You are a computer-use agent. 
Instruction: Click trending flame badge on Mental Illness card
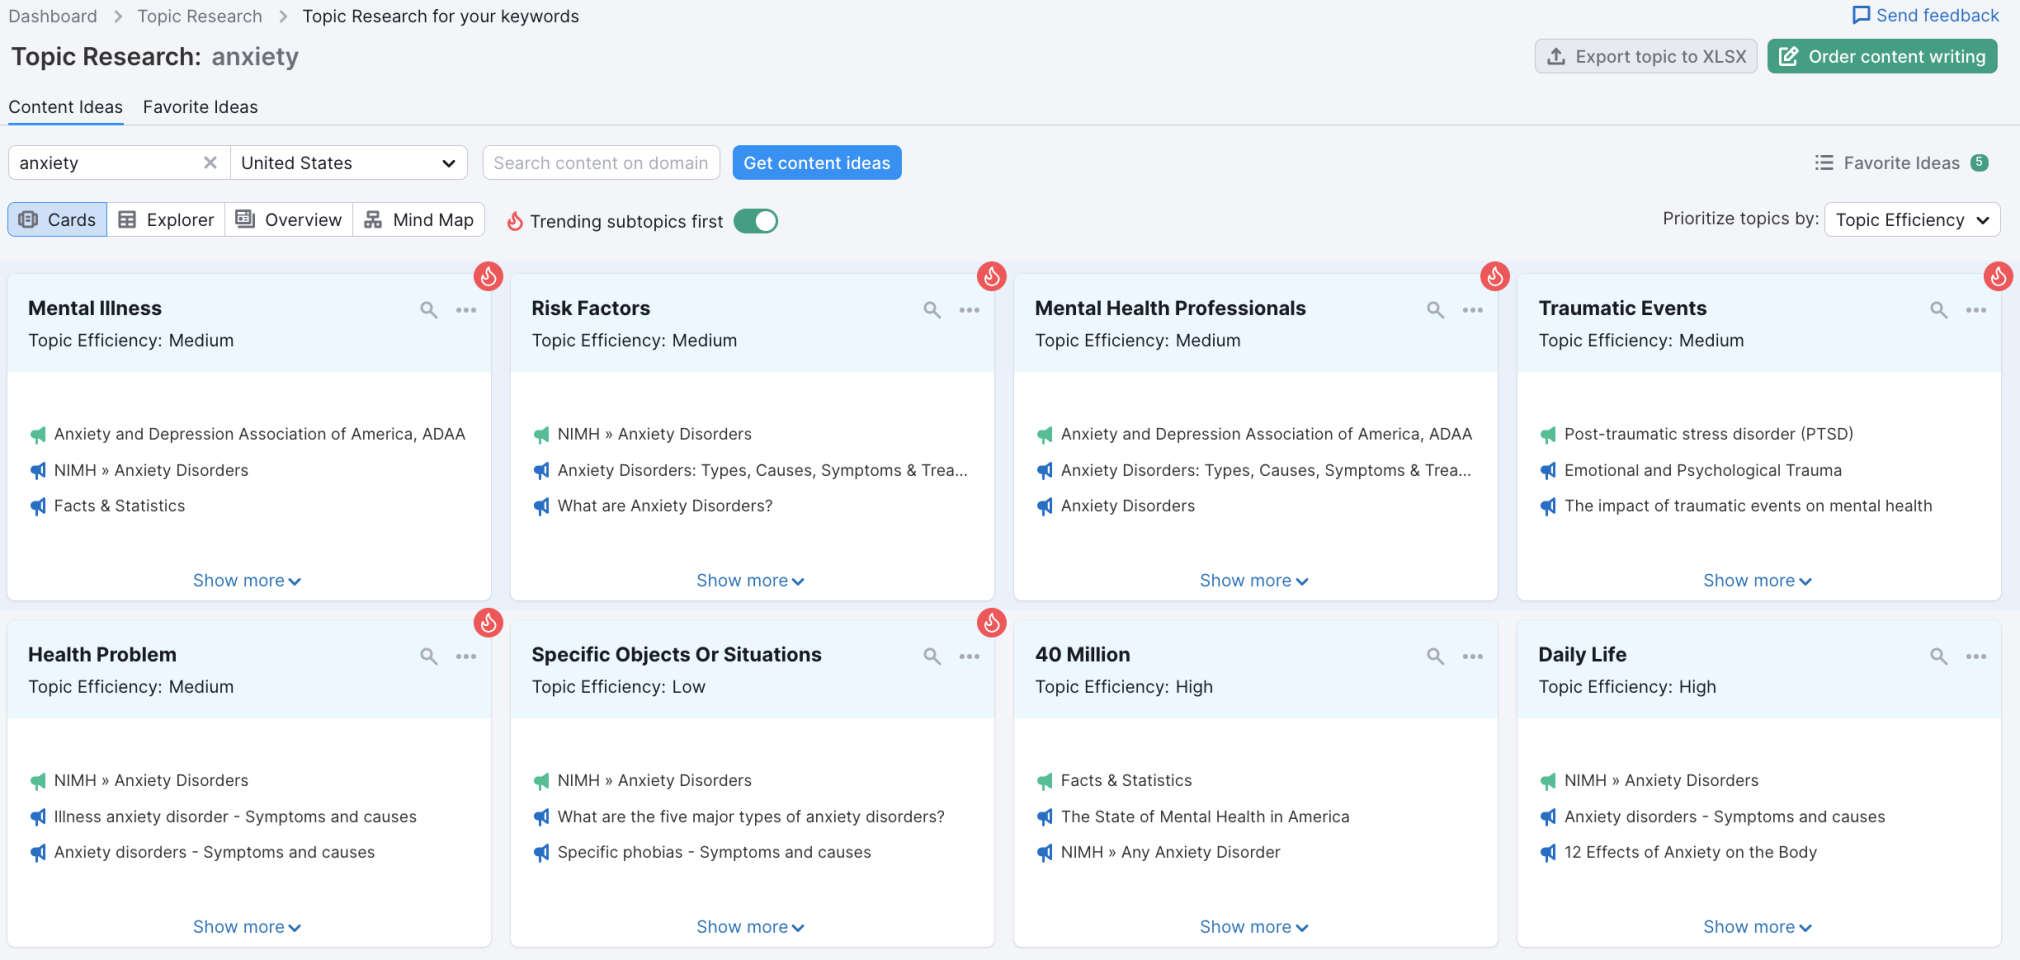tap(488, 276)
